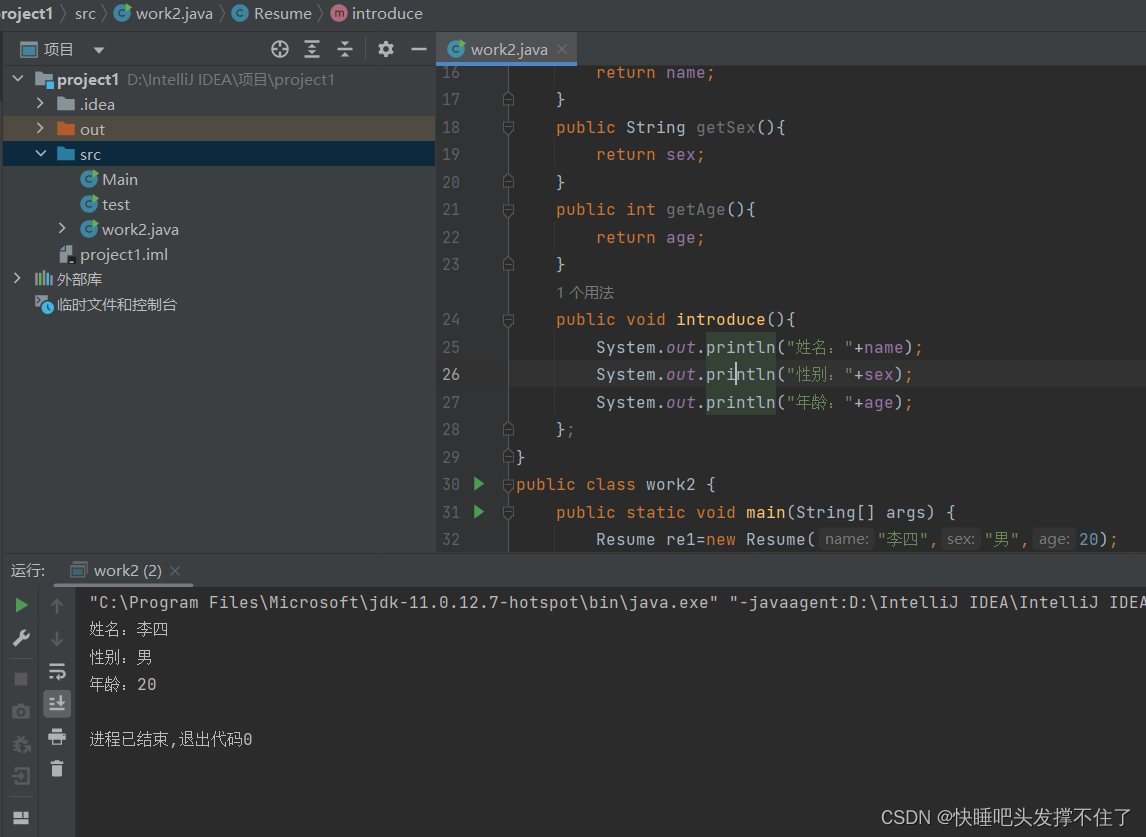Run class work2 via gutter arrow line 30
1146x837 pixels.
pos(479,483)
